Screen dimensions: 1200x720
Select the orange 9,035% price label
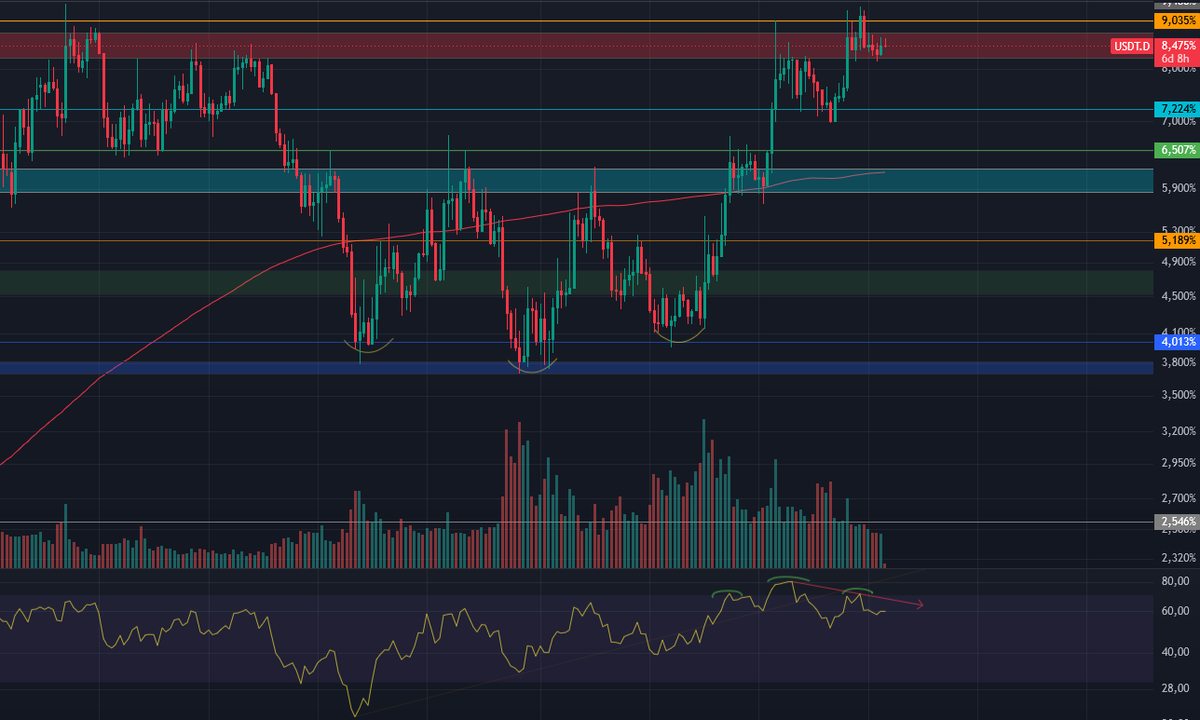[x=1176, y=21]
